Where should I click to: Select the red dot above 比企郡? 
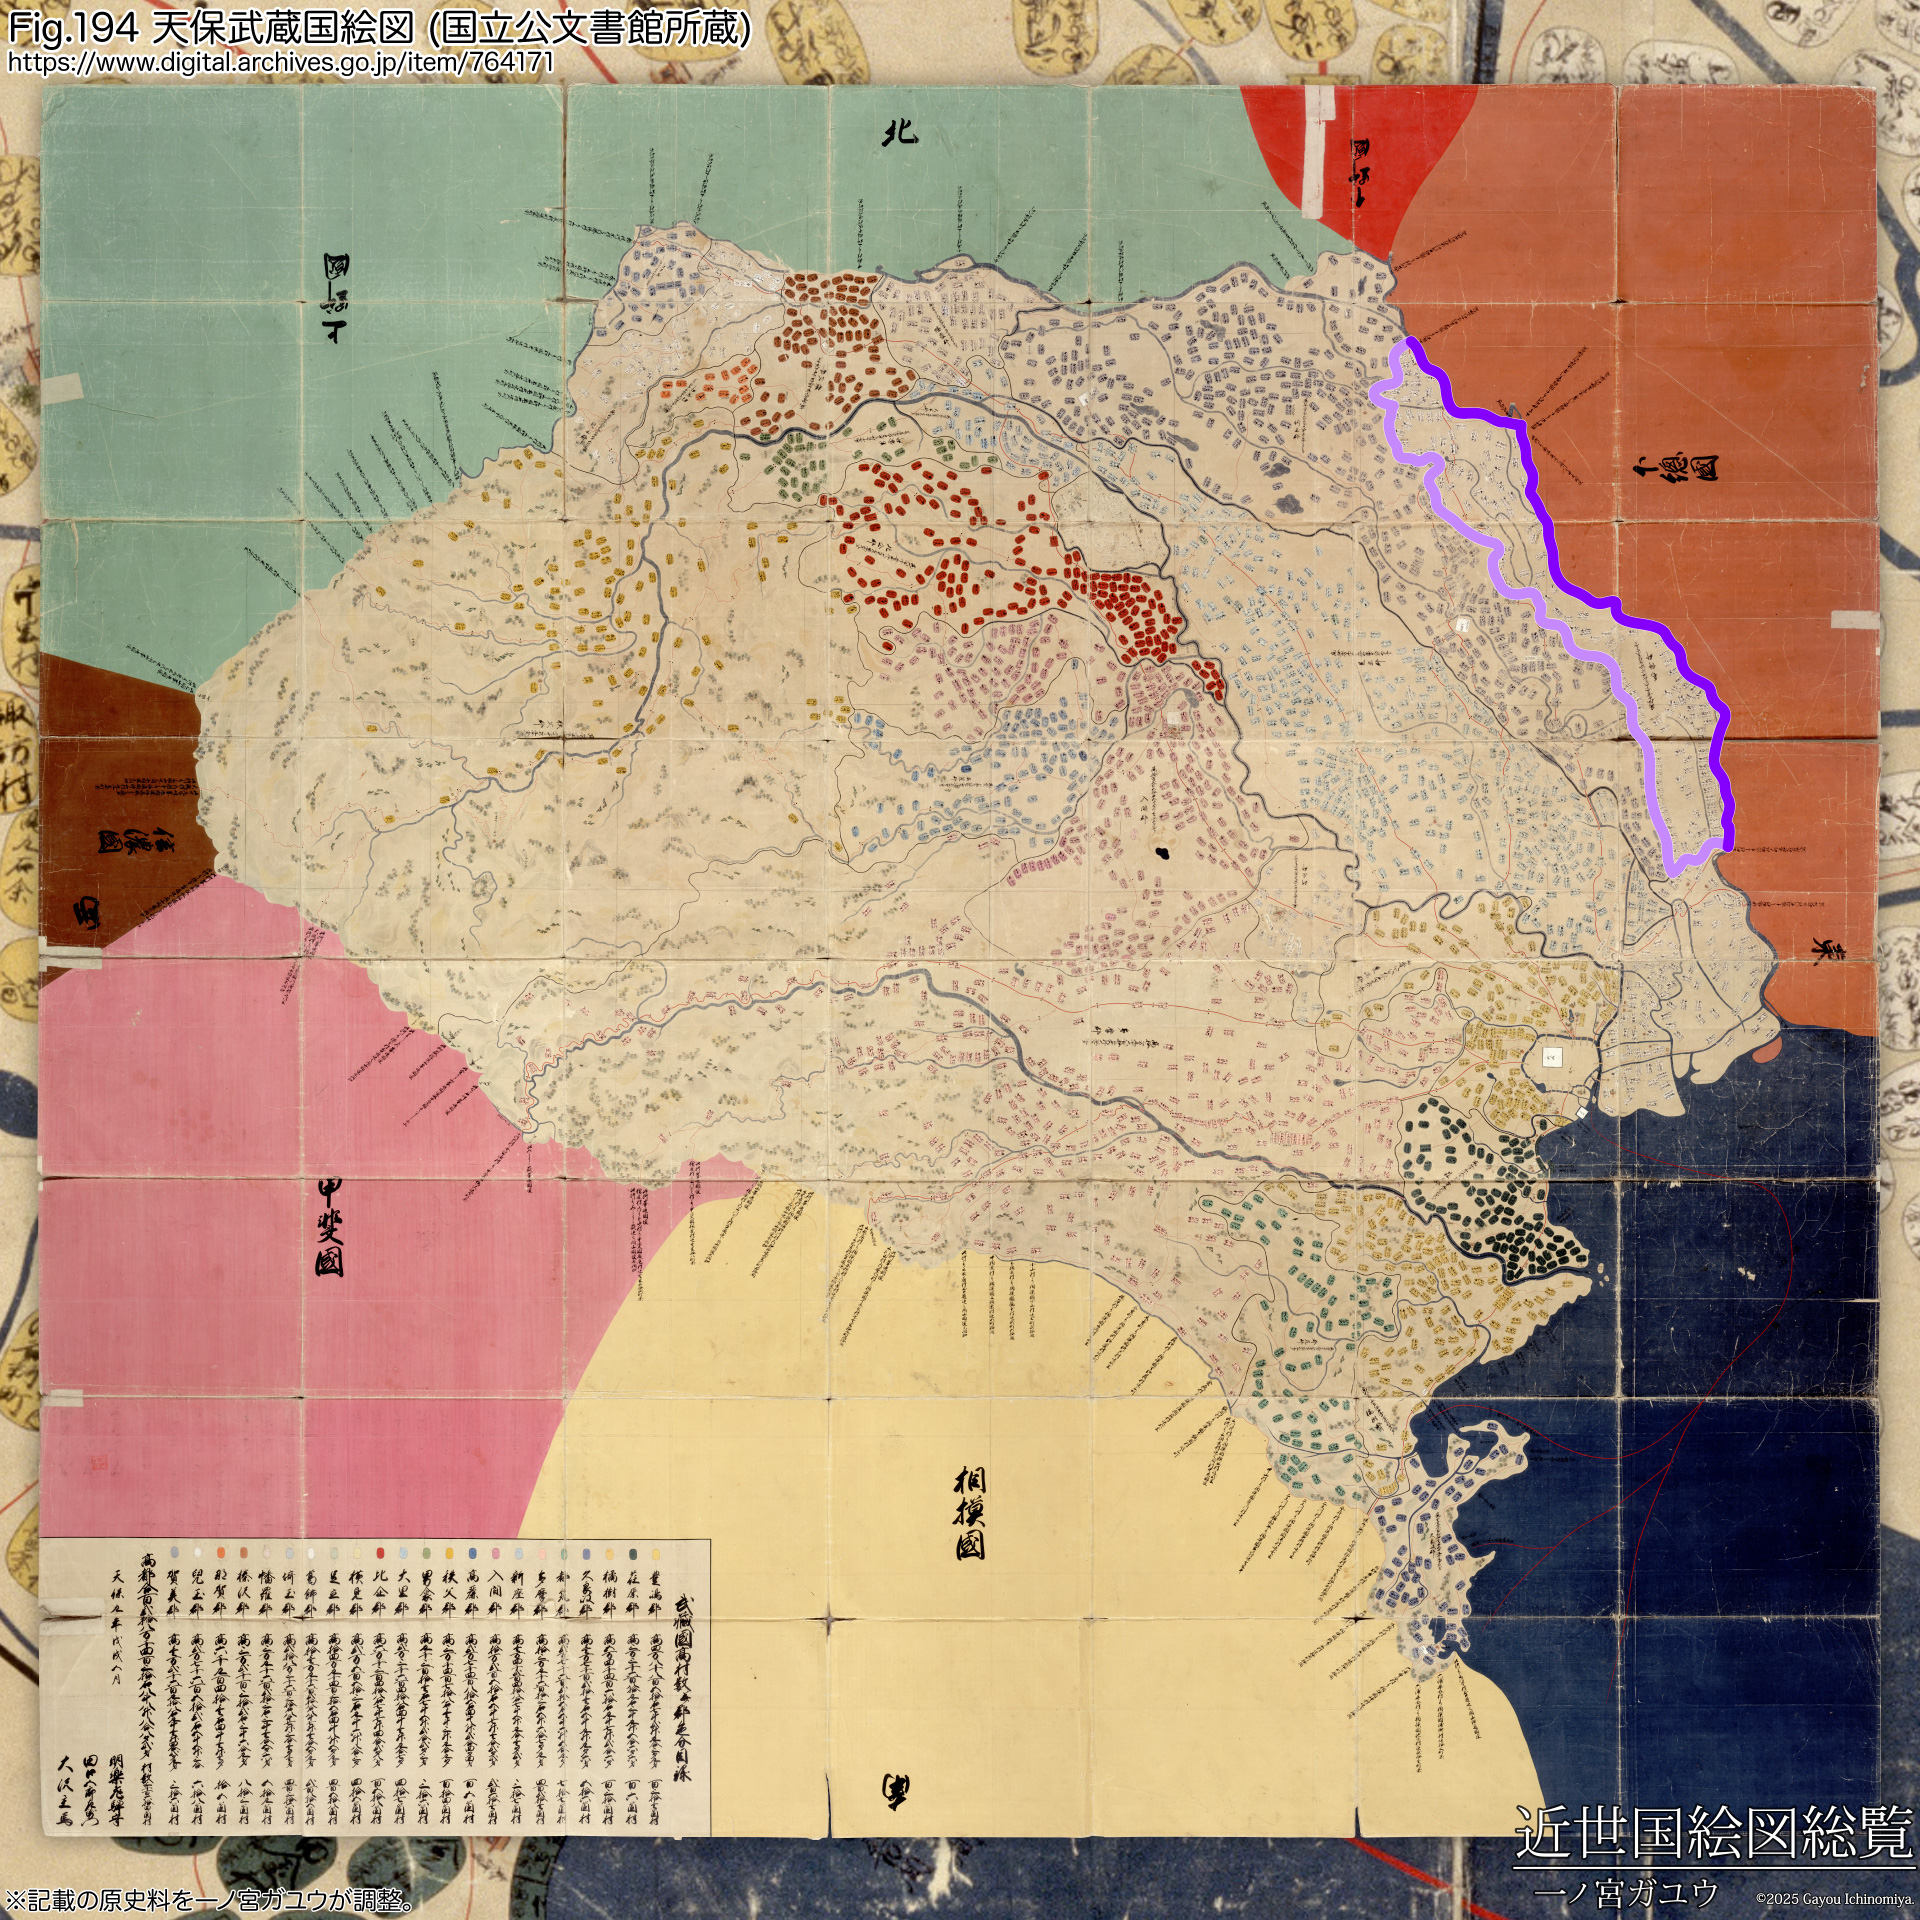(380, 1554)
